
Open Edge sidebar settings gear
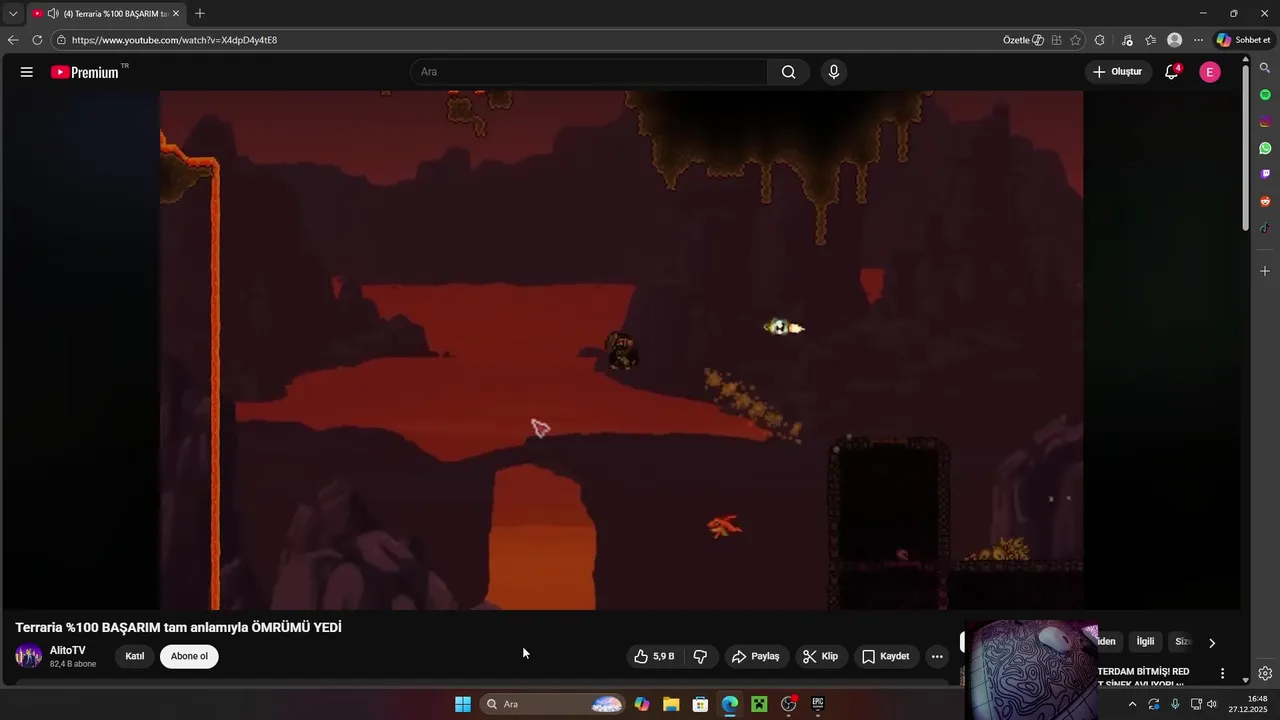coord(1265,673)
